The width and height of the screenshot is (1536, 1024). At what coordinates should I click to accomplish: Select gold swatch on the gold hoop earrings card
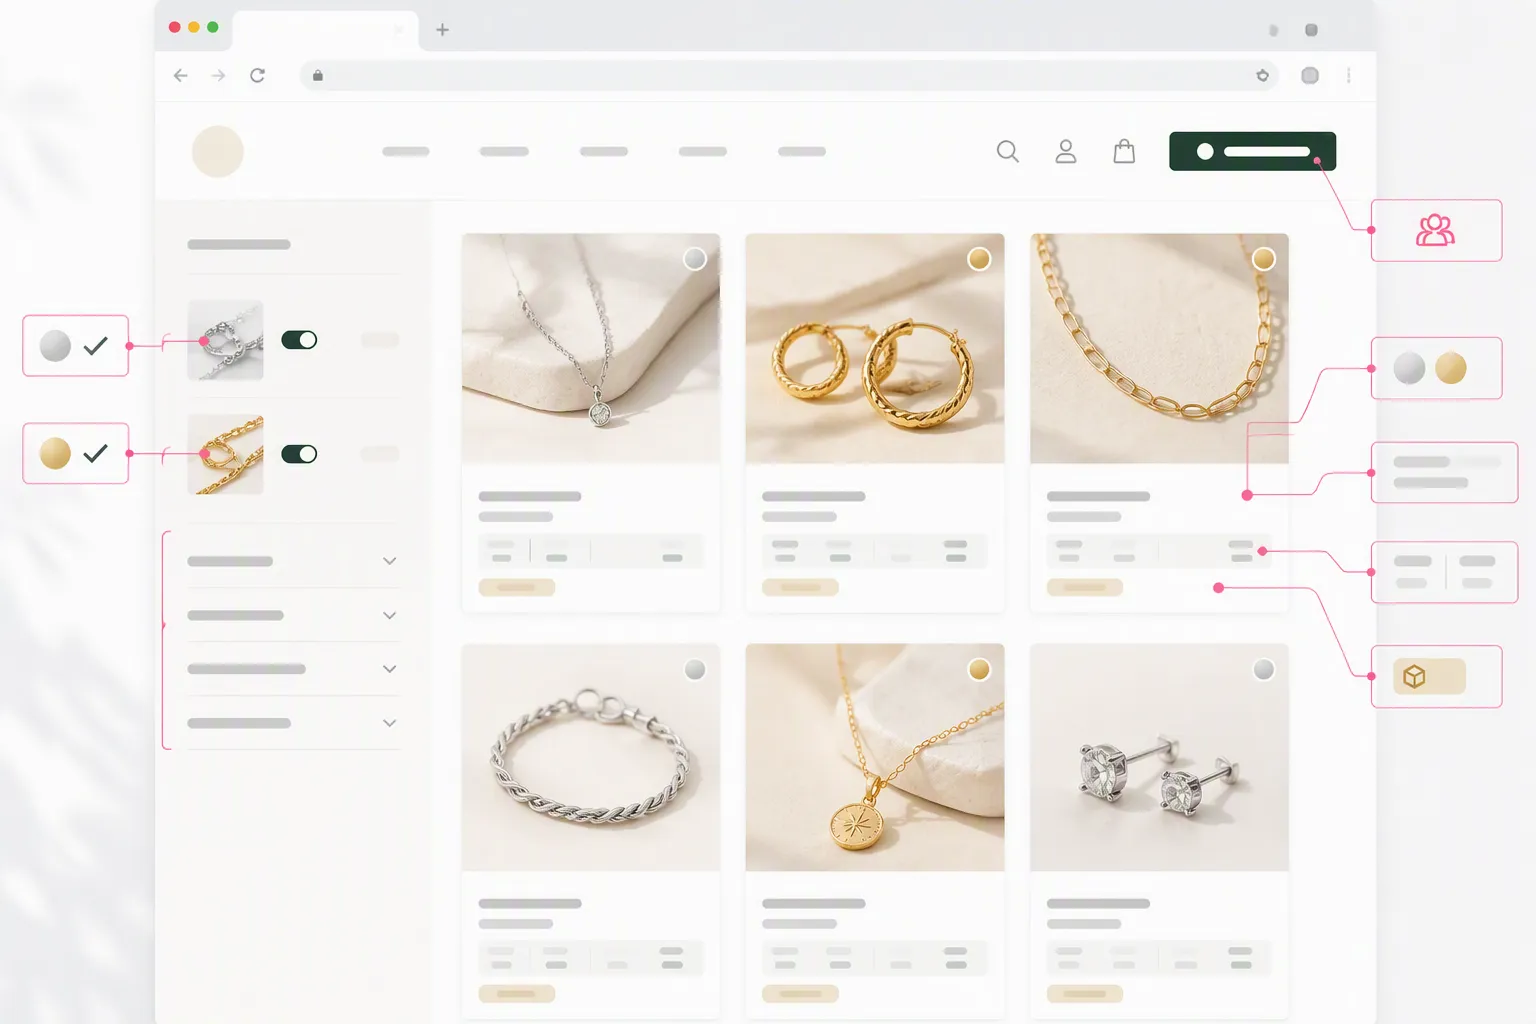coord(979,259)
